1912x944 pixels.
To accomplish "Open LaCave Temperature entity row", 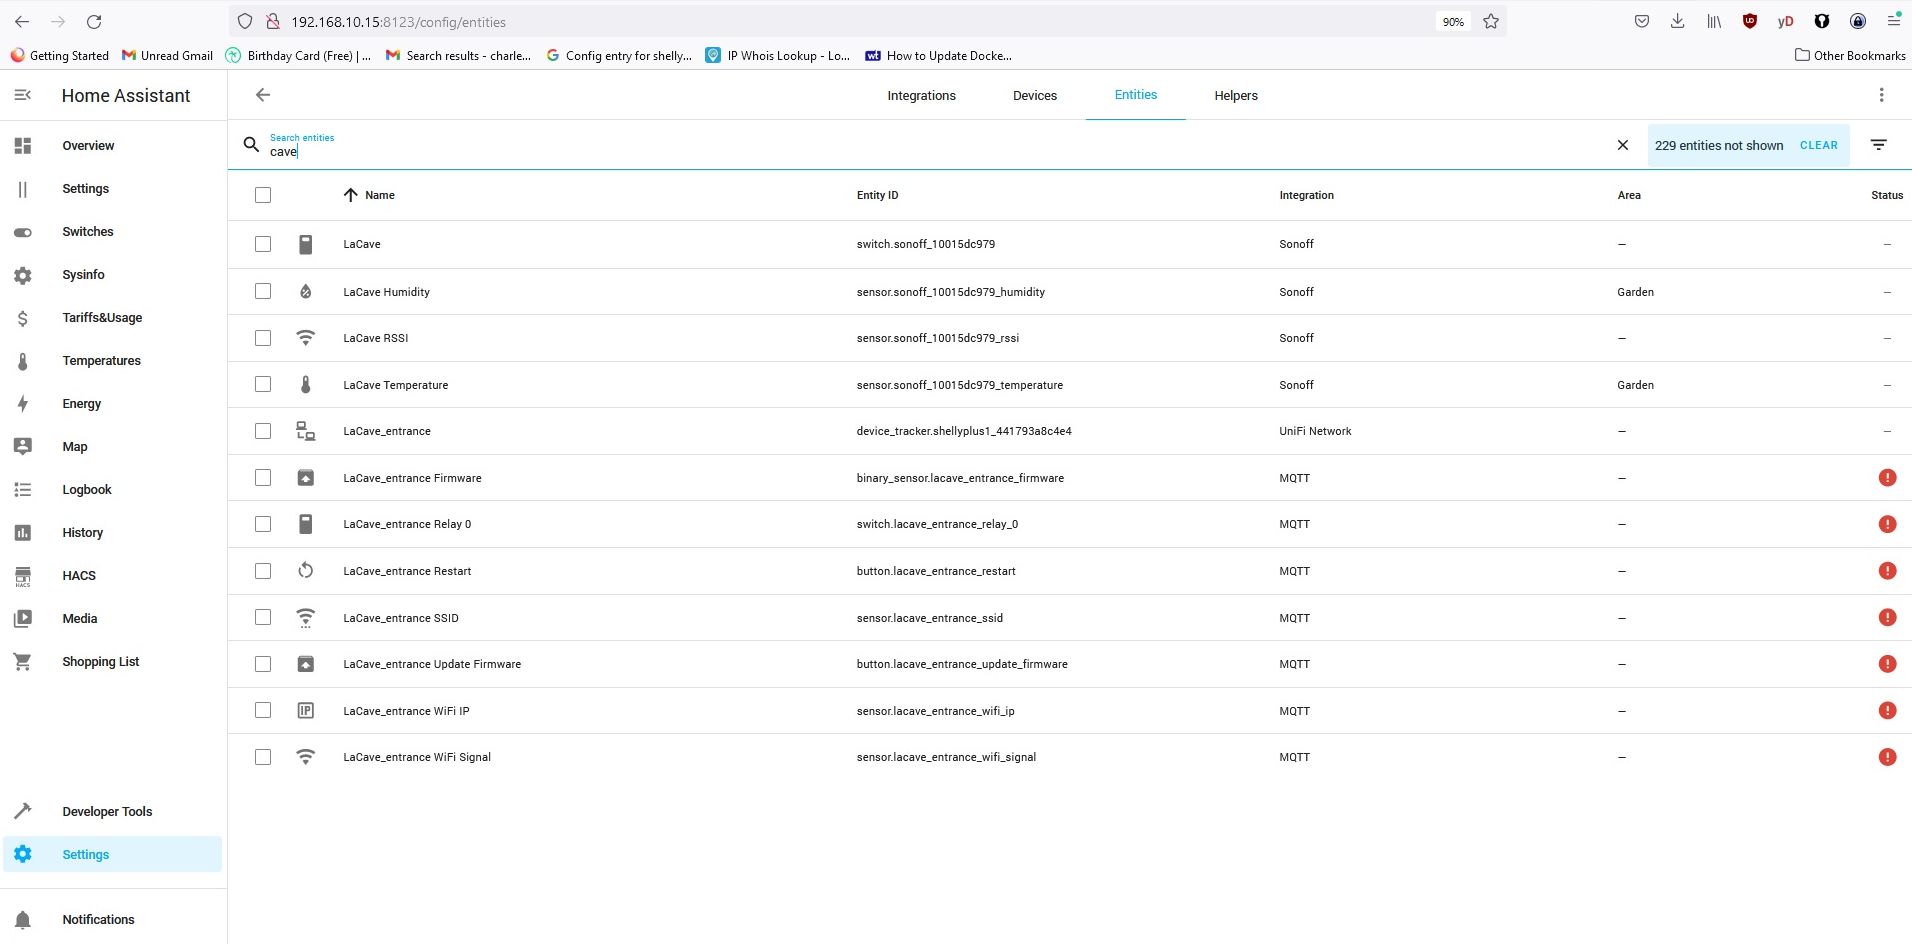I will point(1070,385).
